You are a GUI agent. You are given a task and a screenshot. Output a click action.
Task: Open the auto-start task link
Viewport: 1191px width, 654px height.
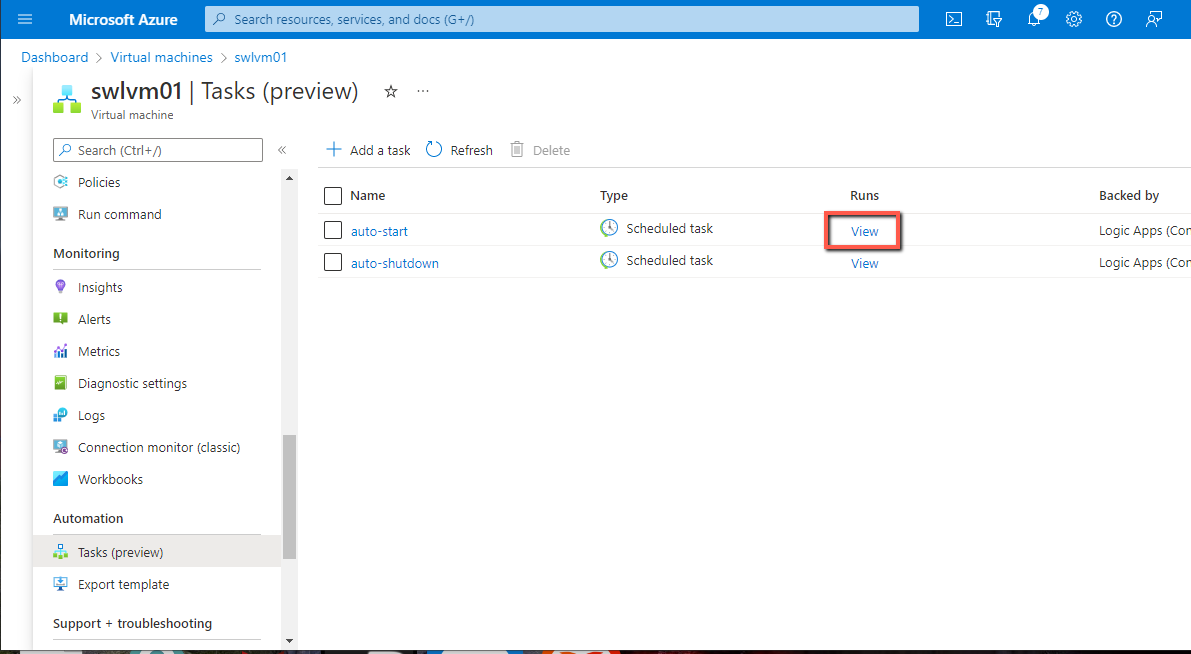(x=379, y=231)
